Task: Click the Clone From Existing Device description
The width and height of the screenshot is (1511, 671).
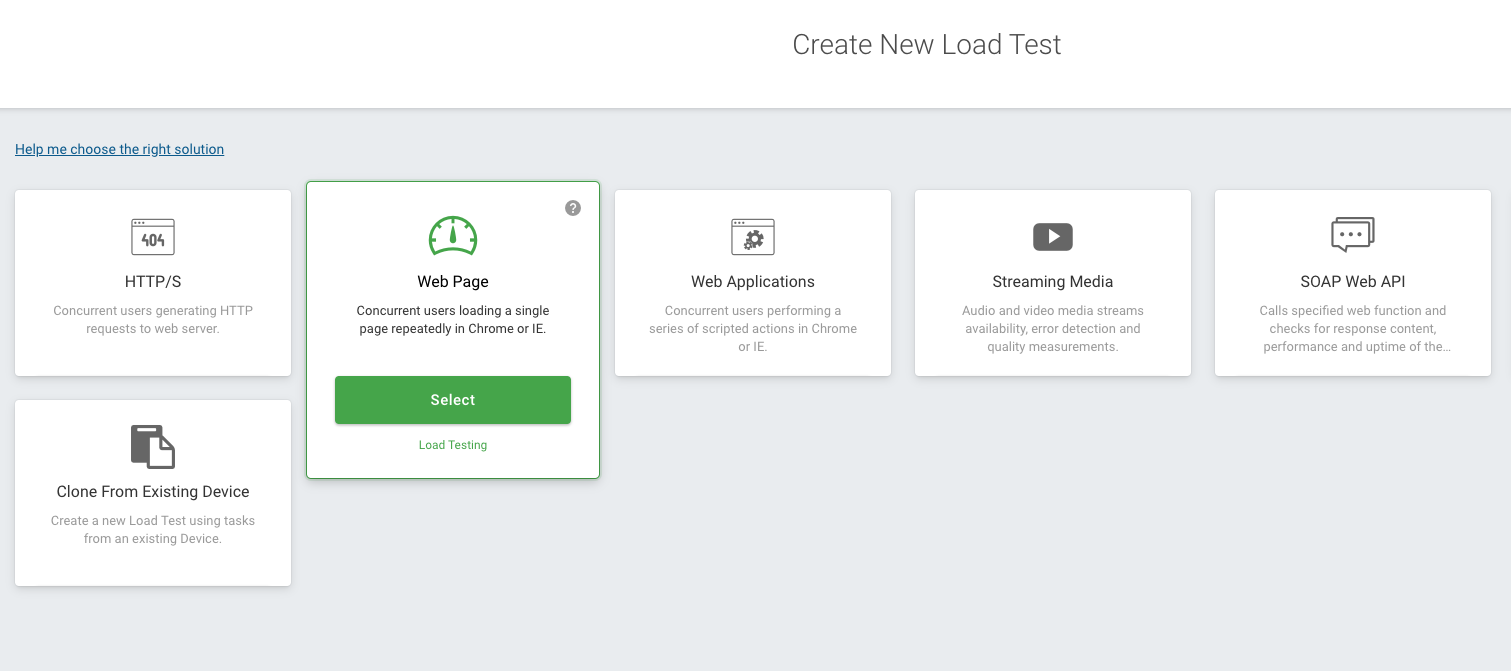Action: tap(153, 529)
